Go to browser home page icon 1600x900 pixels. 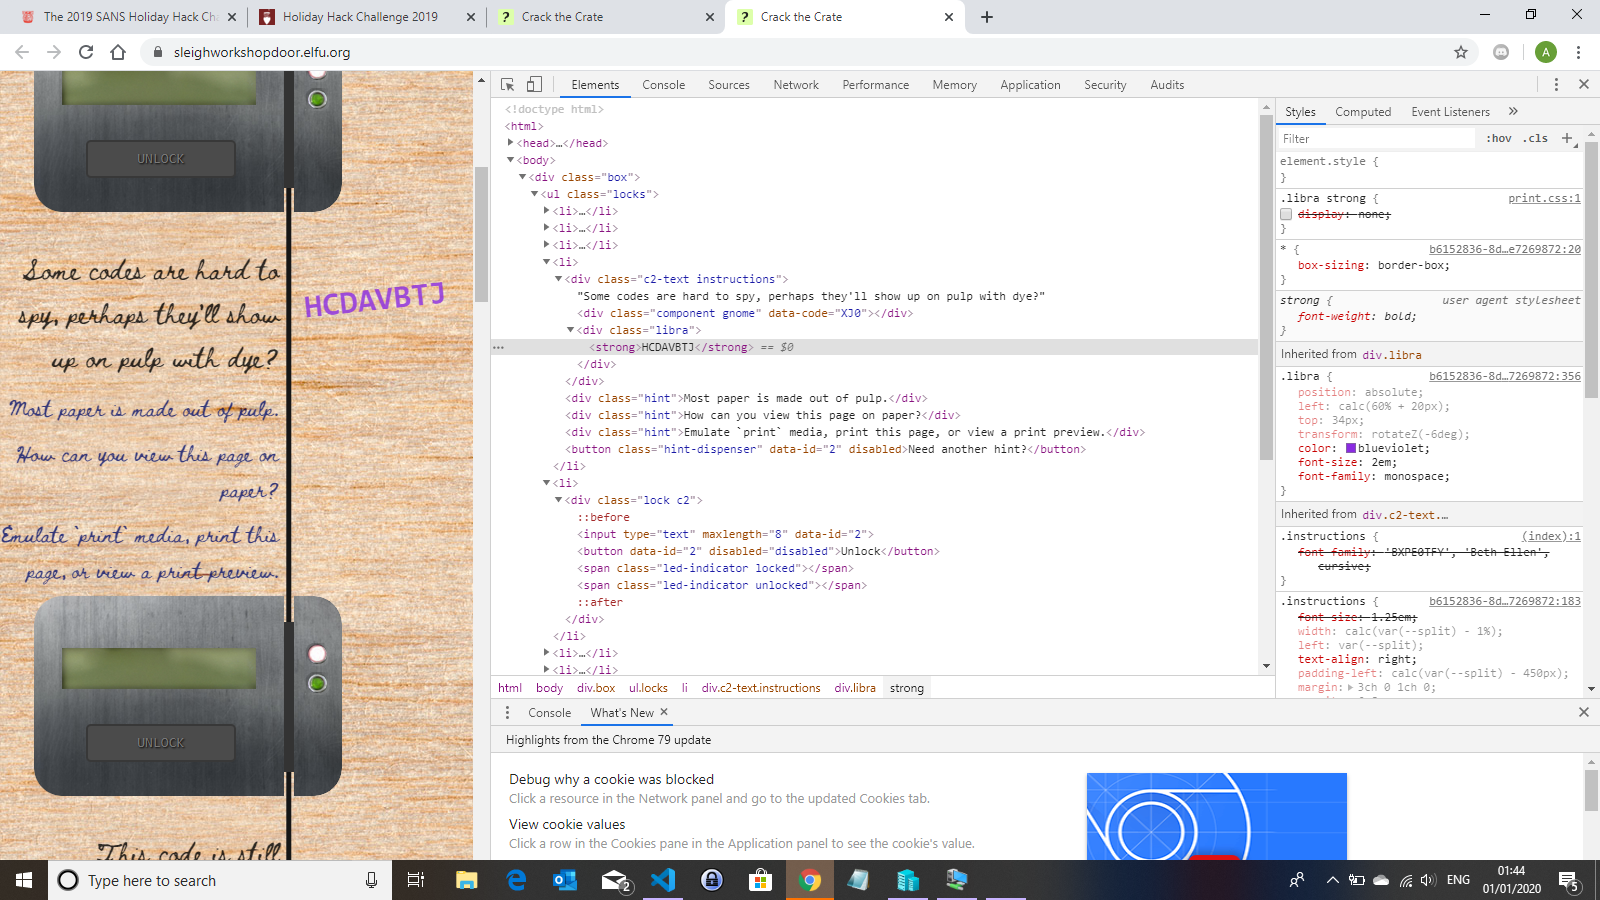(x=118, y=52)
